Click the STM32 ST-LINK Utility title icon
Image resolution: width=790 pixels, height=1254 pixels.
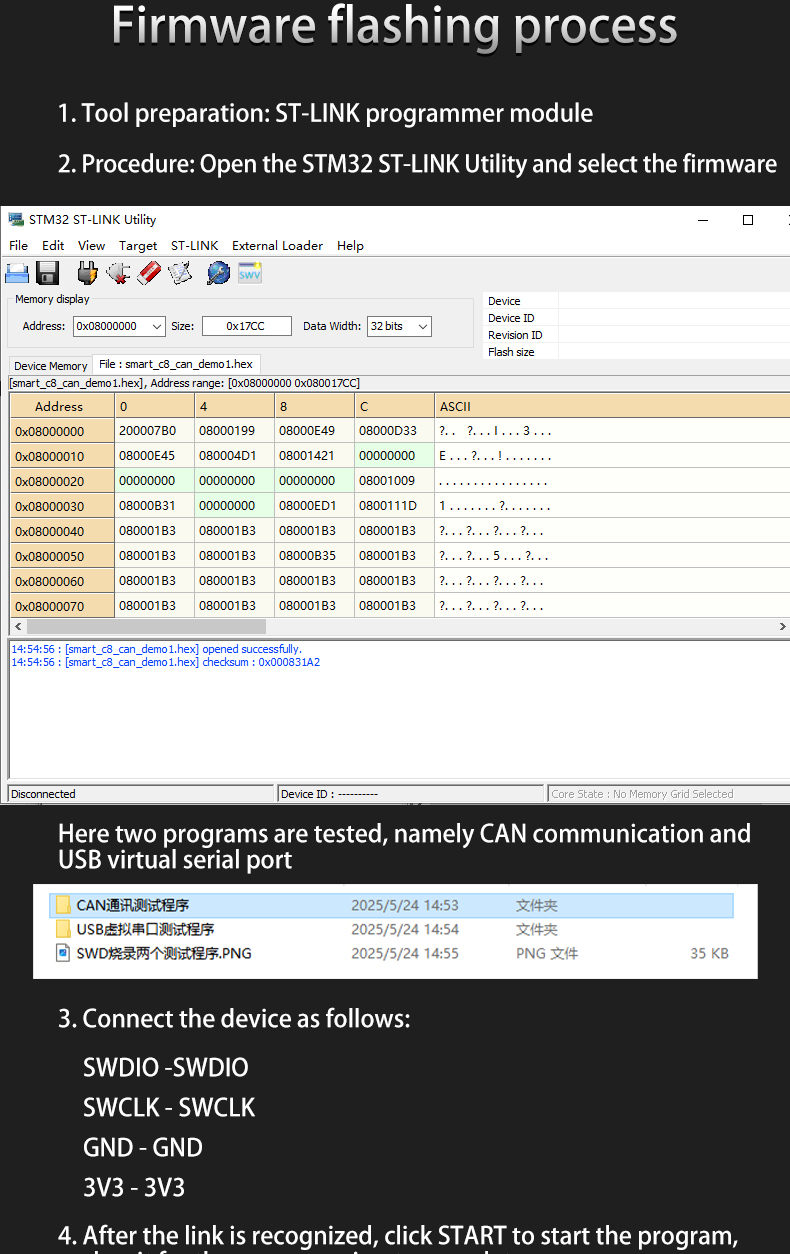click(x=15, y=220)
